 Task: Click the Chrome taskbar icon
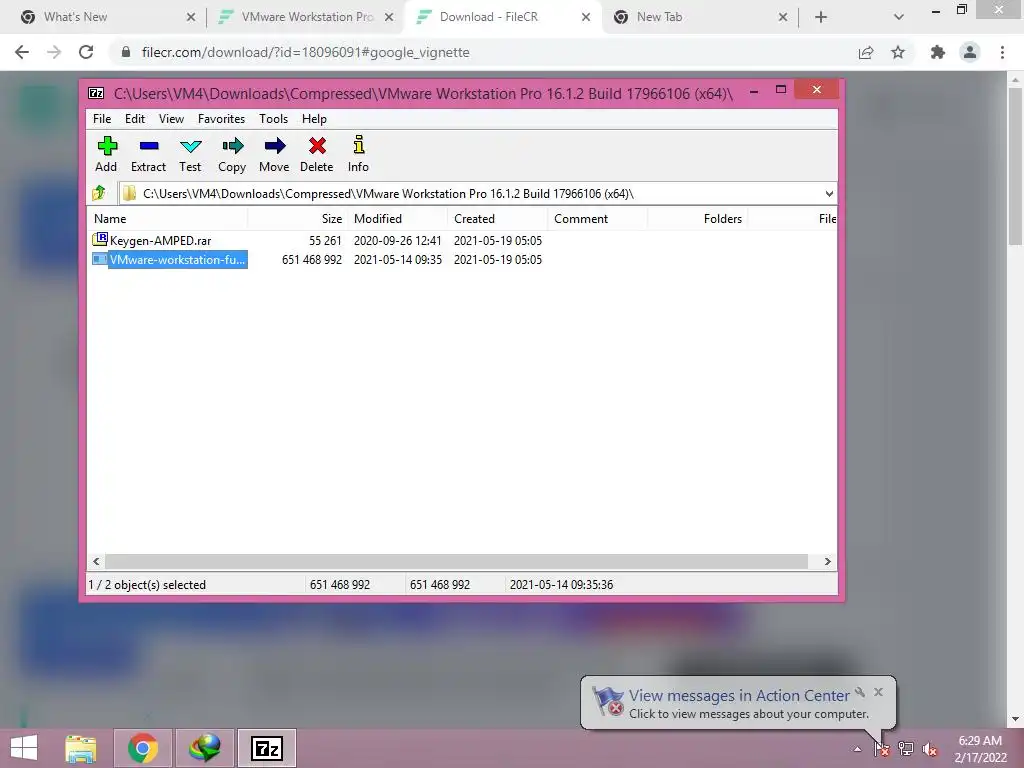tap(142, 748)
